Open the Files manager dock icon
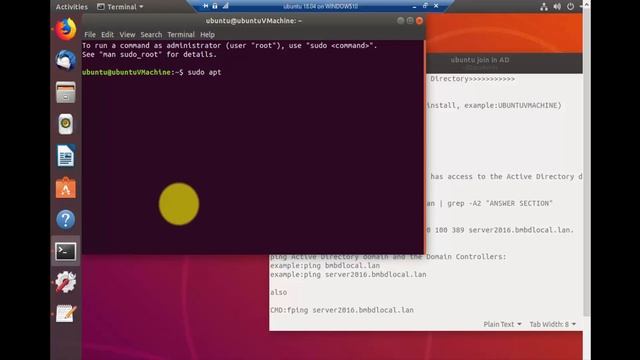Viewport: 640px width, 360px height. 66,92
